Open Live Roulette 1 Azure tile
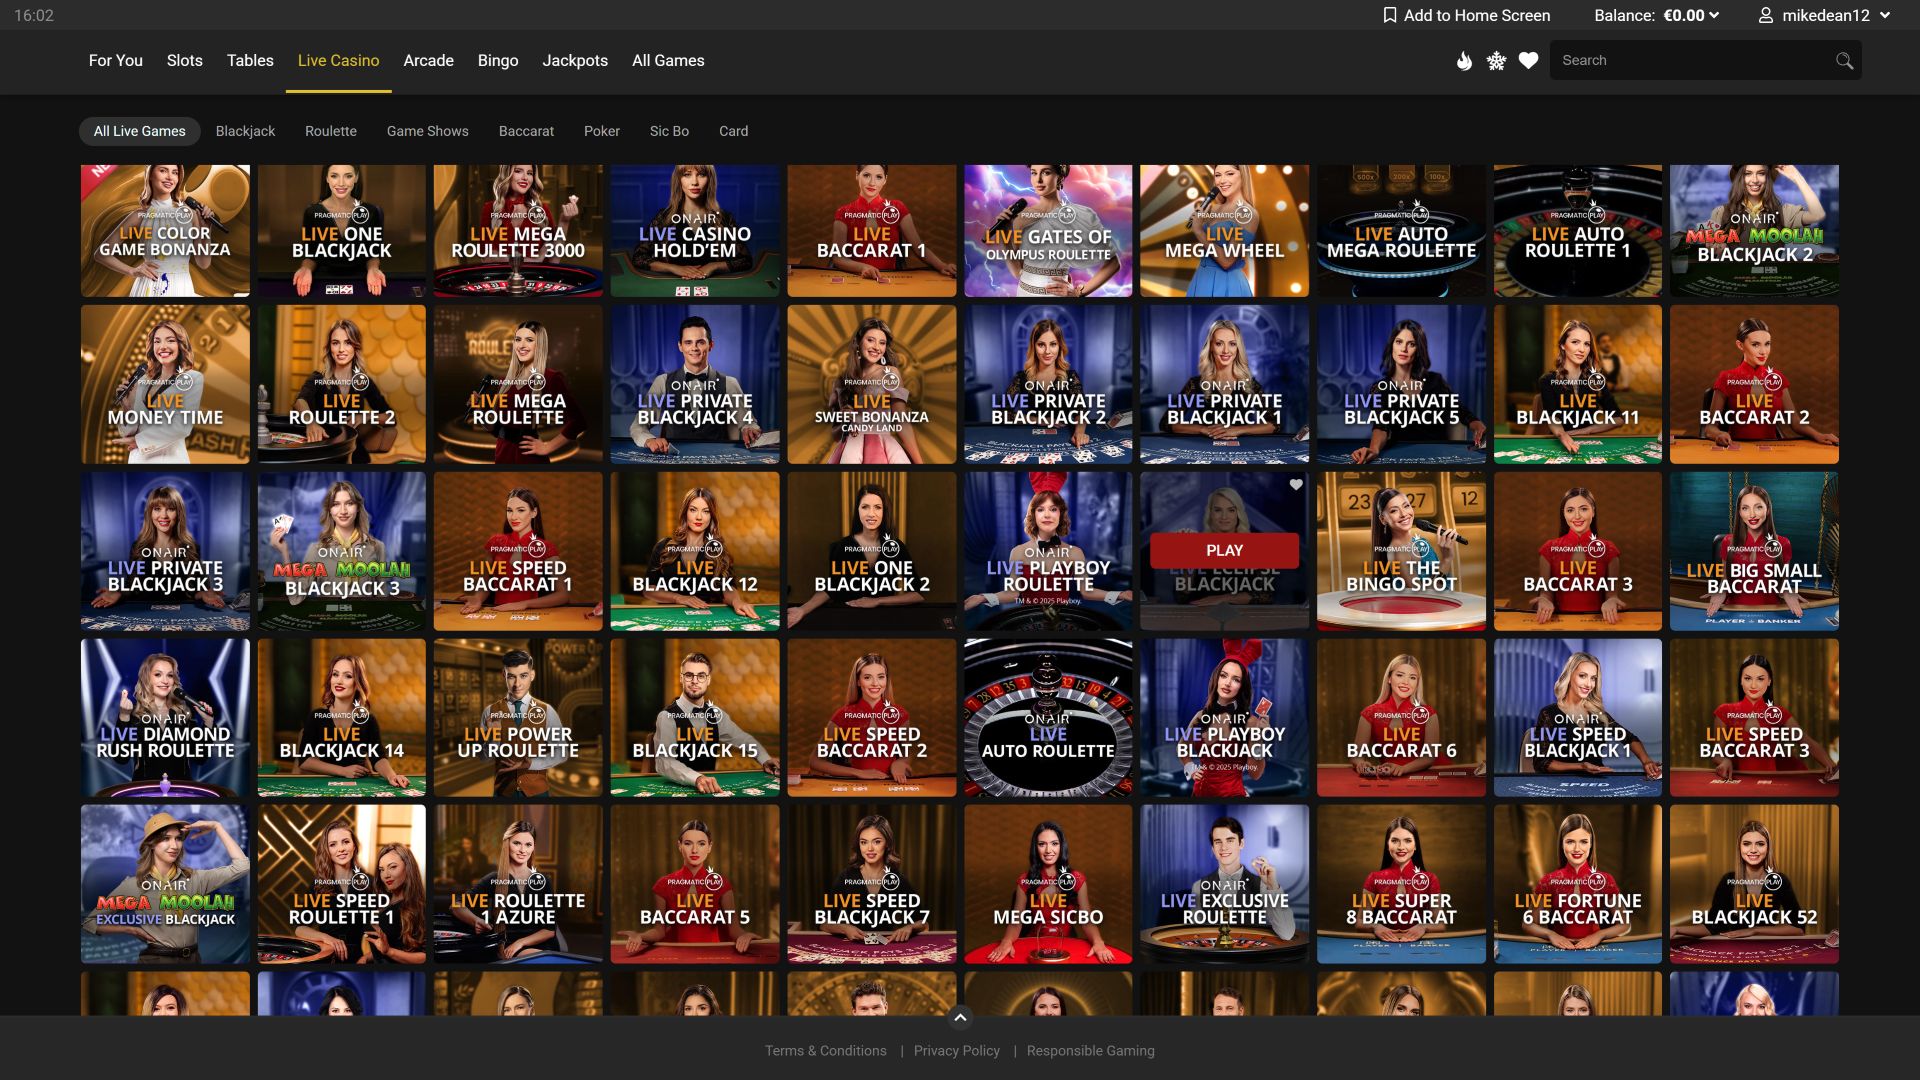This screenshot has width=1920, height=1080. 518,884
